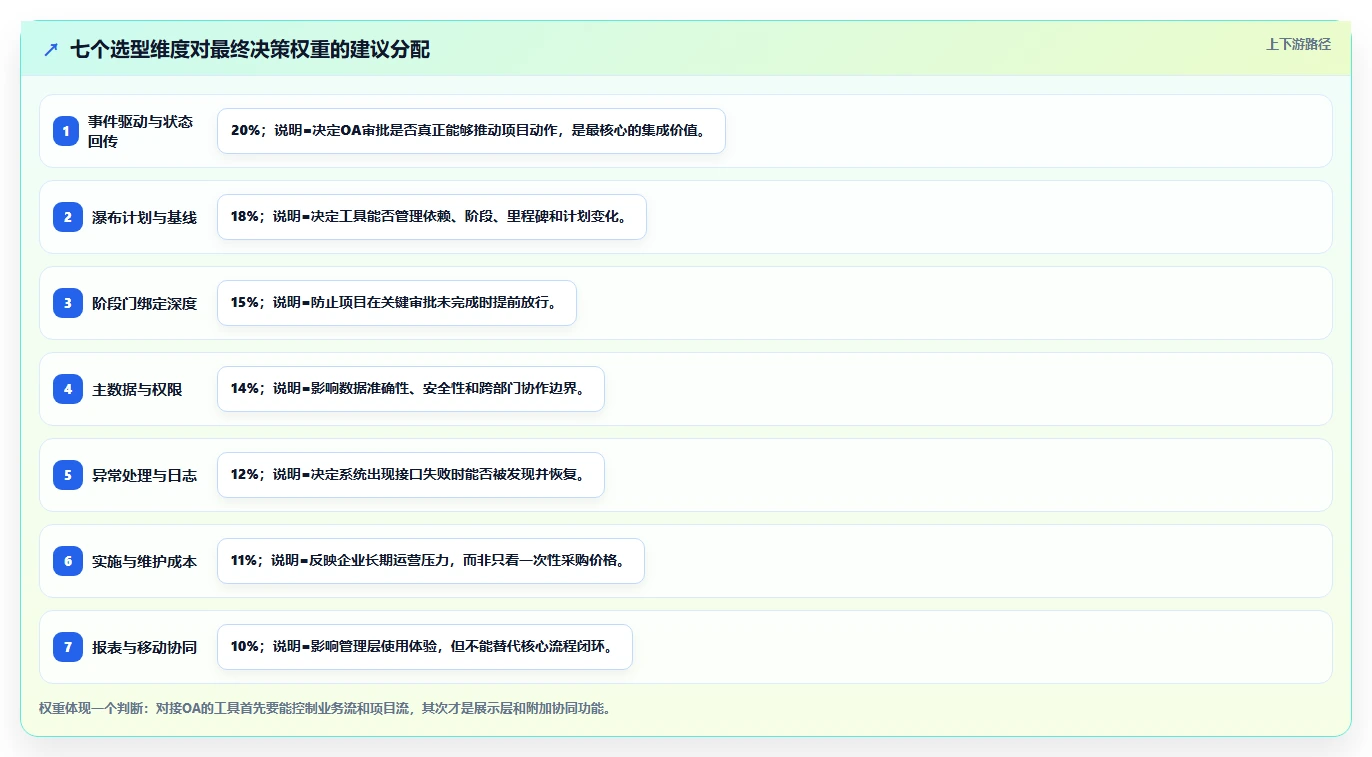Select number badge 2

tap(68, 217)
